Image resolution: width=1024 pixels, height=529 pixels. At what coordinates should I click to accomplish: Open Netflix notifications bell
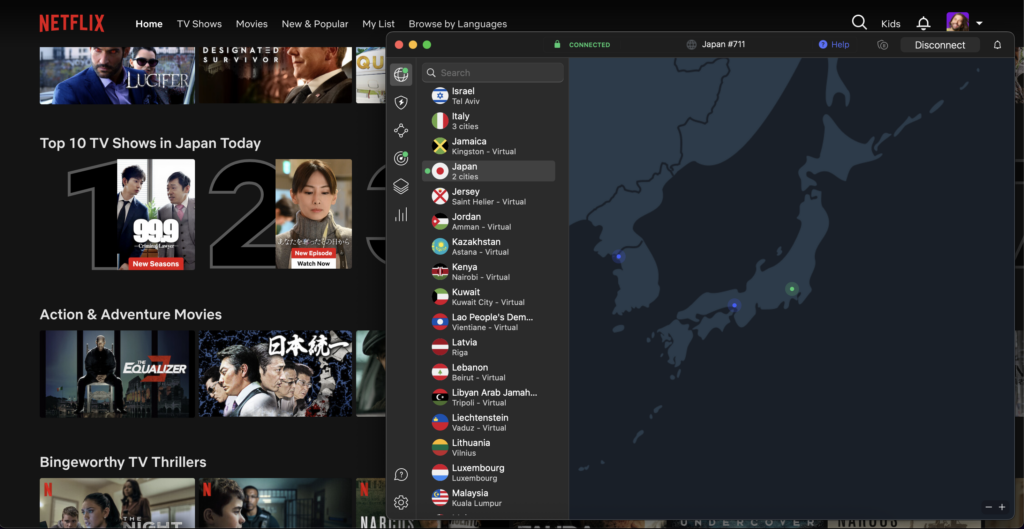point(923,24)
